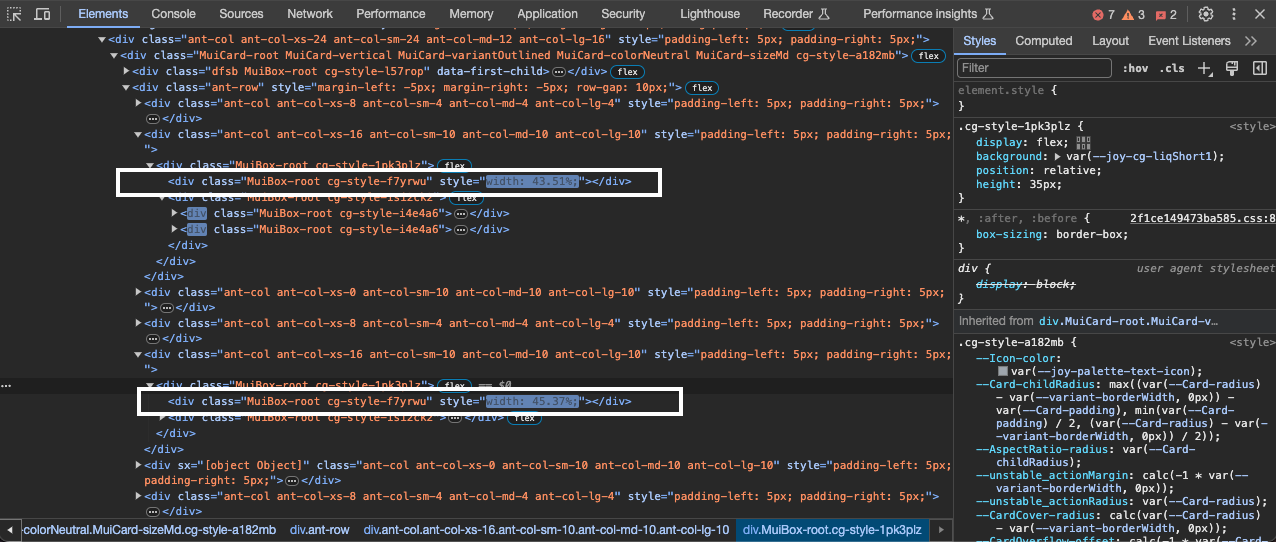
Task: Click the flex badge on the dfsb div
Action: 627,72
